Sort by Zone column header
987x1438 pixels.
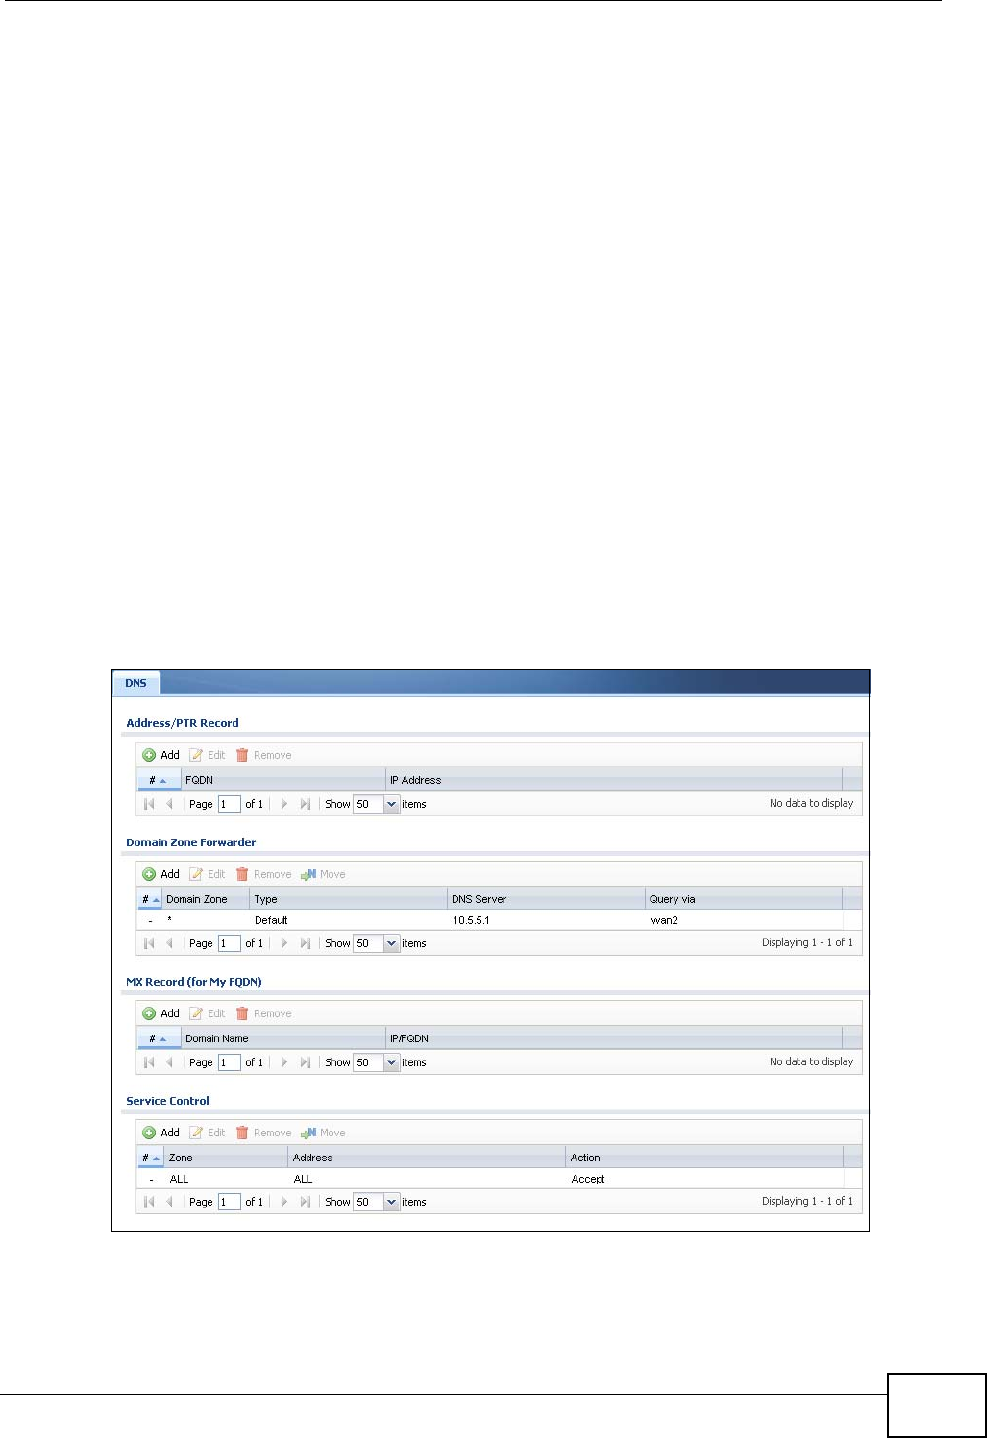226,1157
